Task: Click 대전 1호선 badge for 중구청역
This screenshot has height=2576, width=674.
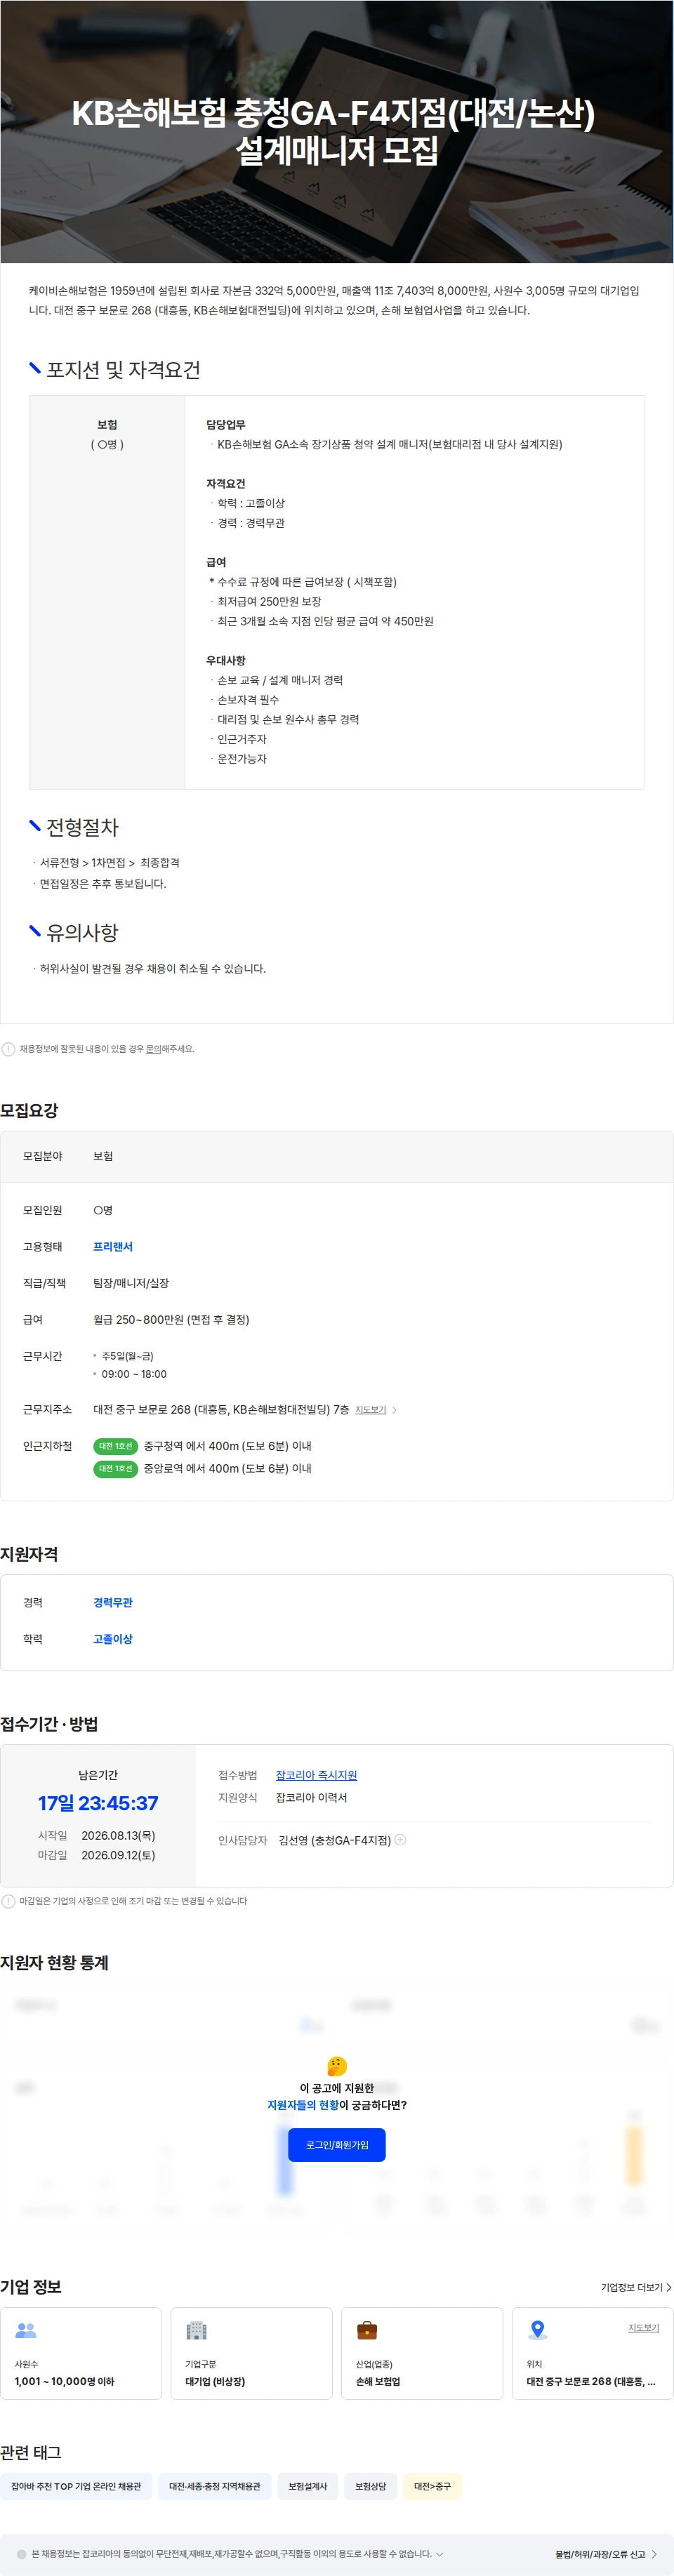Action: click(115, 1446)
